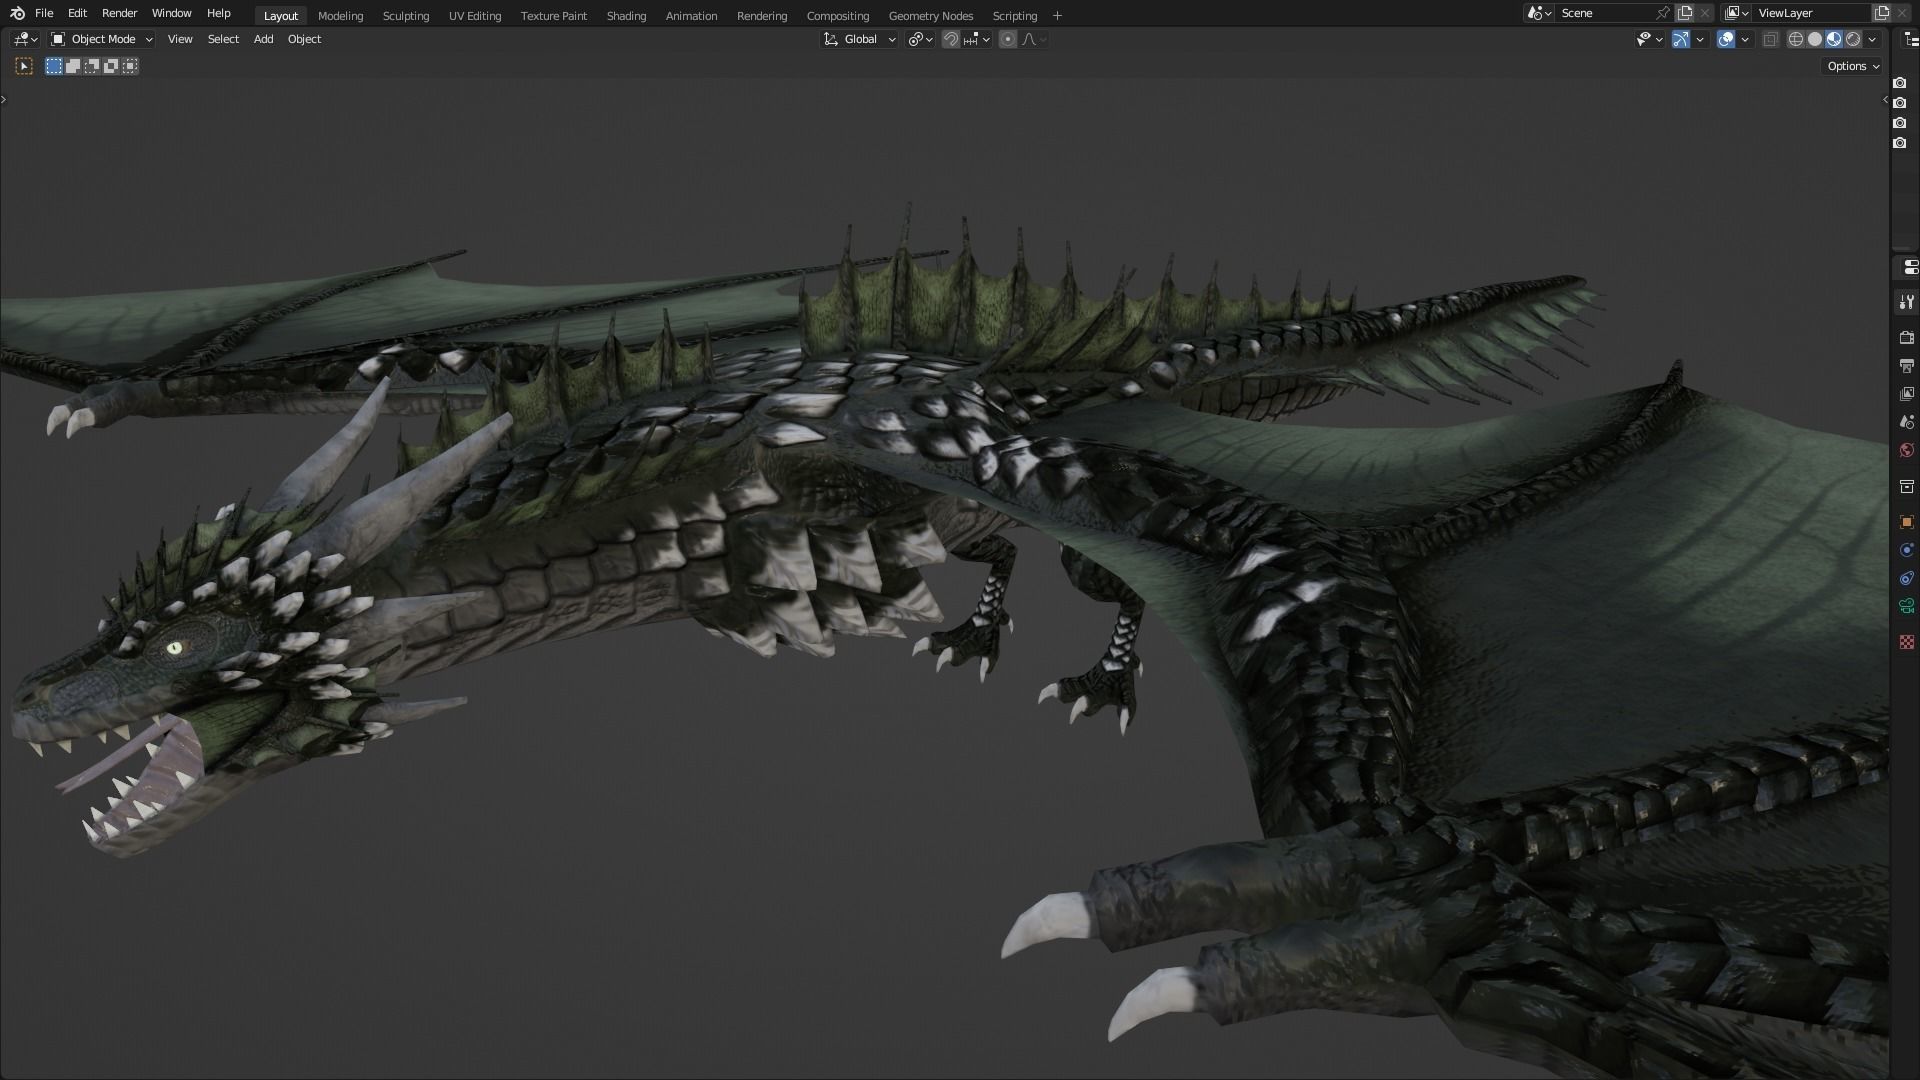Screen dimensions: 1920x1080
Task: Switch to the Shading workspace tab
Action: click(x=626, y=16)
